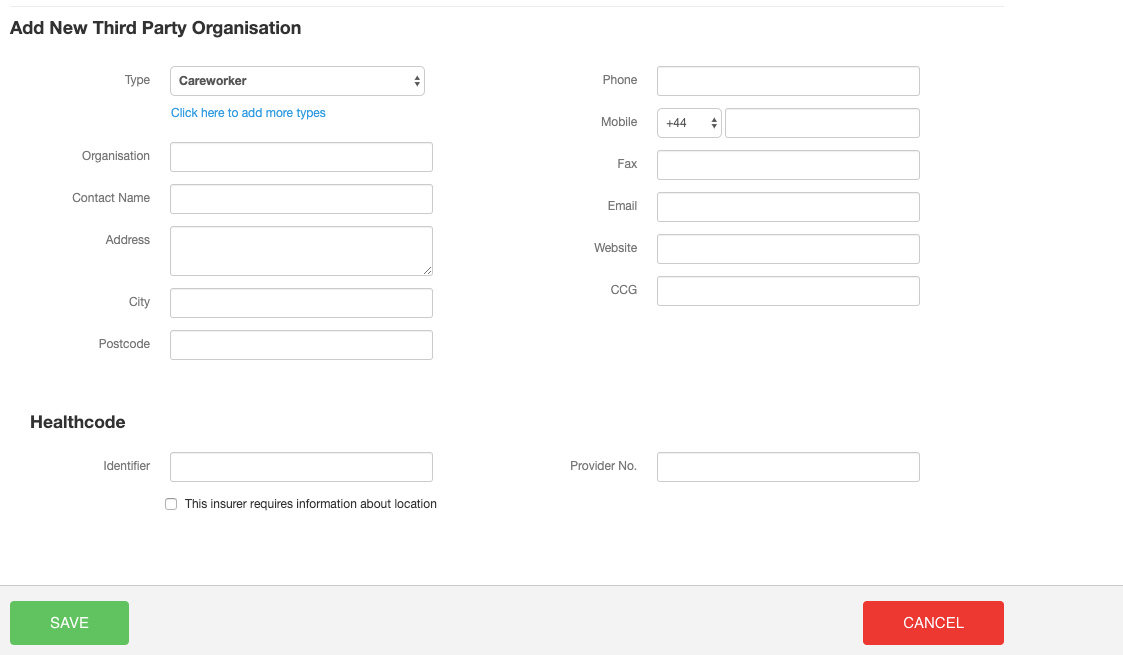Focus the Postcode field
Viewport: 1123px width, 655px height.
301,345
